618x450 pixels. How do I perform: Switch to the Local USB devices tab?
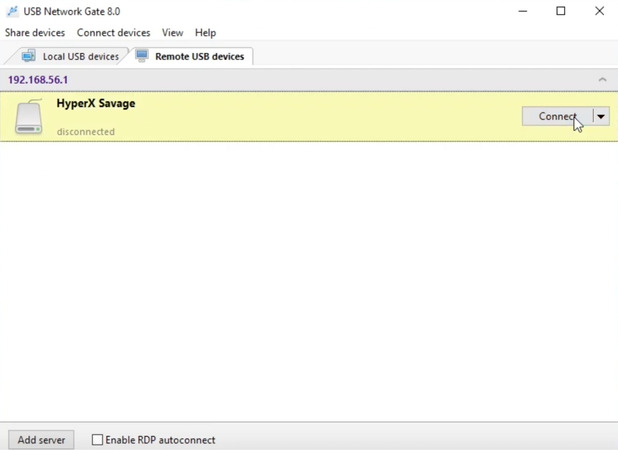(69, 56)
